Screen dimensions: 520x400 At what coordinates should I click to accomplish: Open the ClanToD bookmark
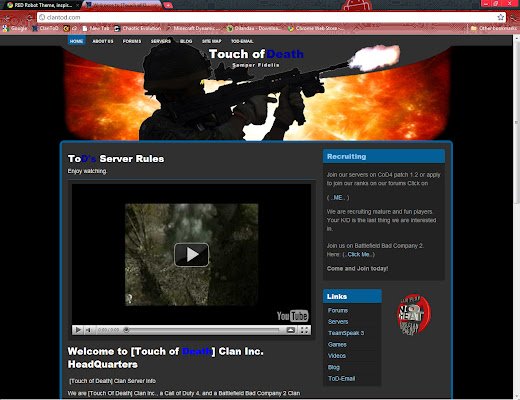pos(45,28)
